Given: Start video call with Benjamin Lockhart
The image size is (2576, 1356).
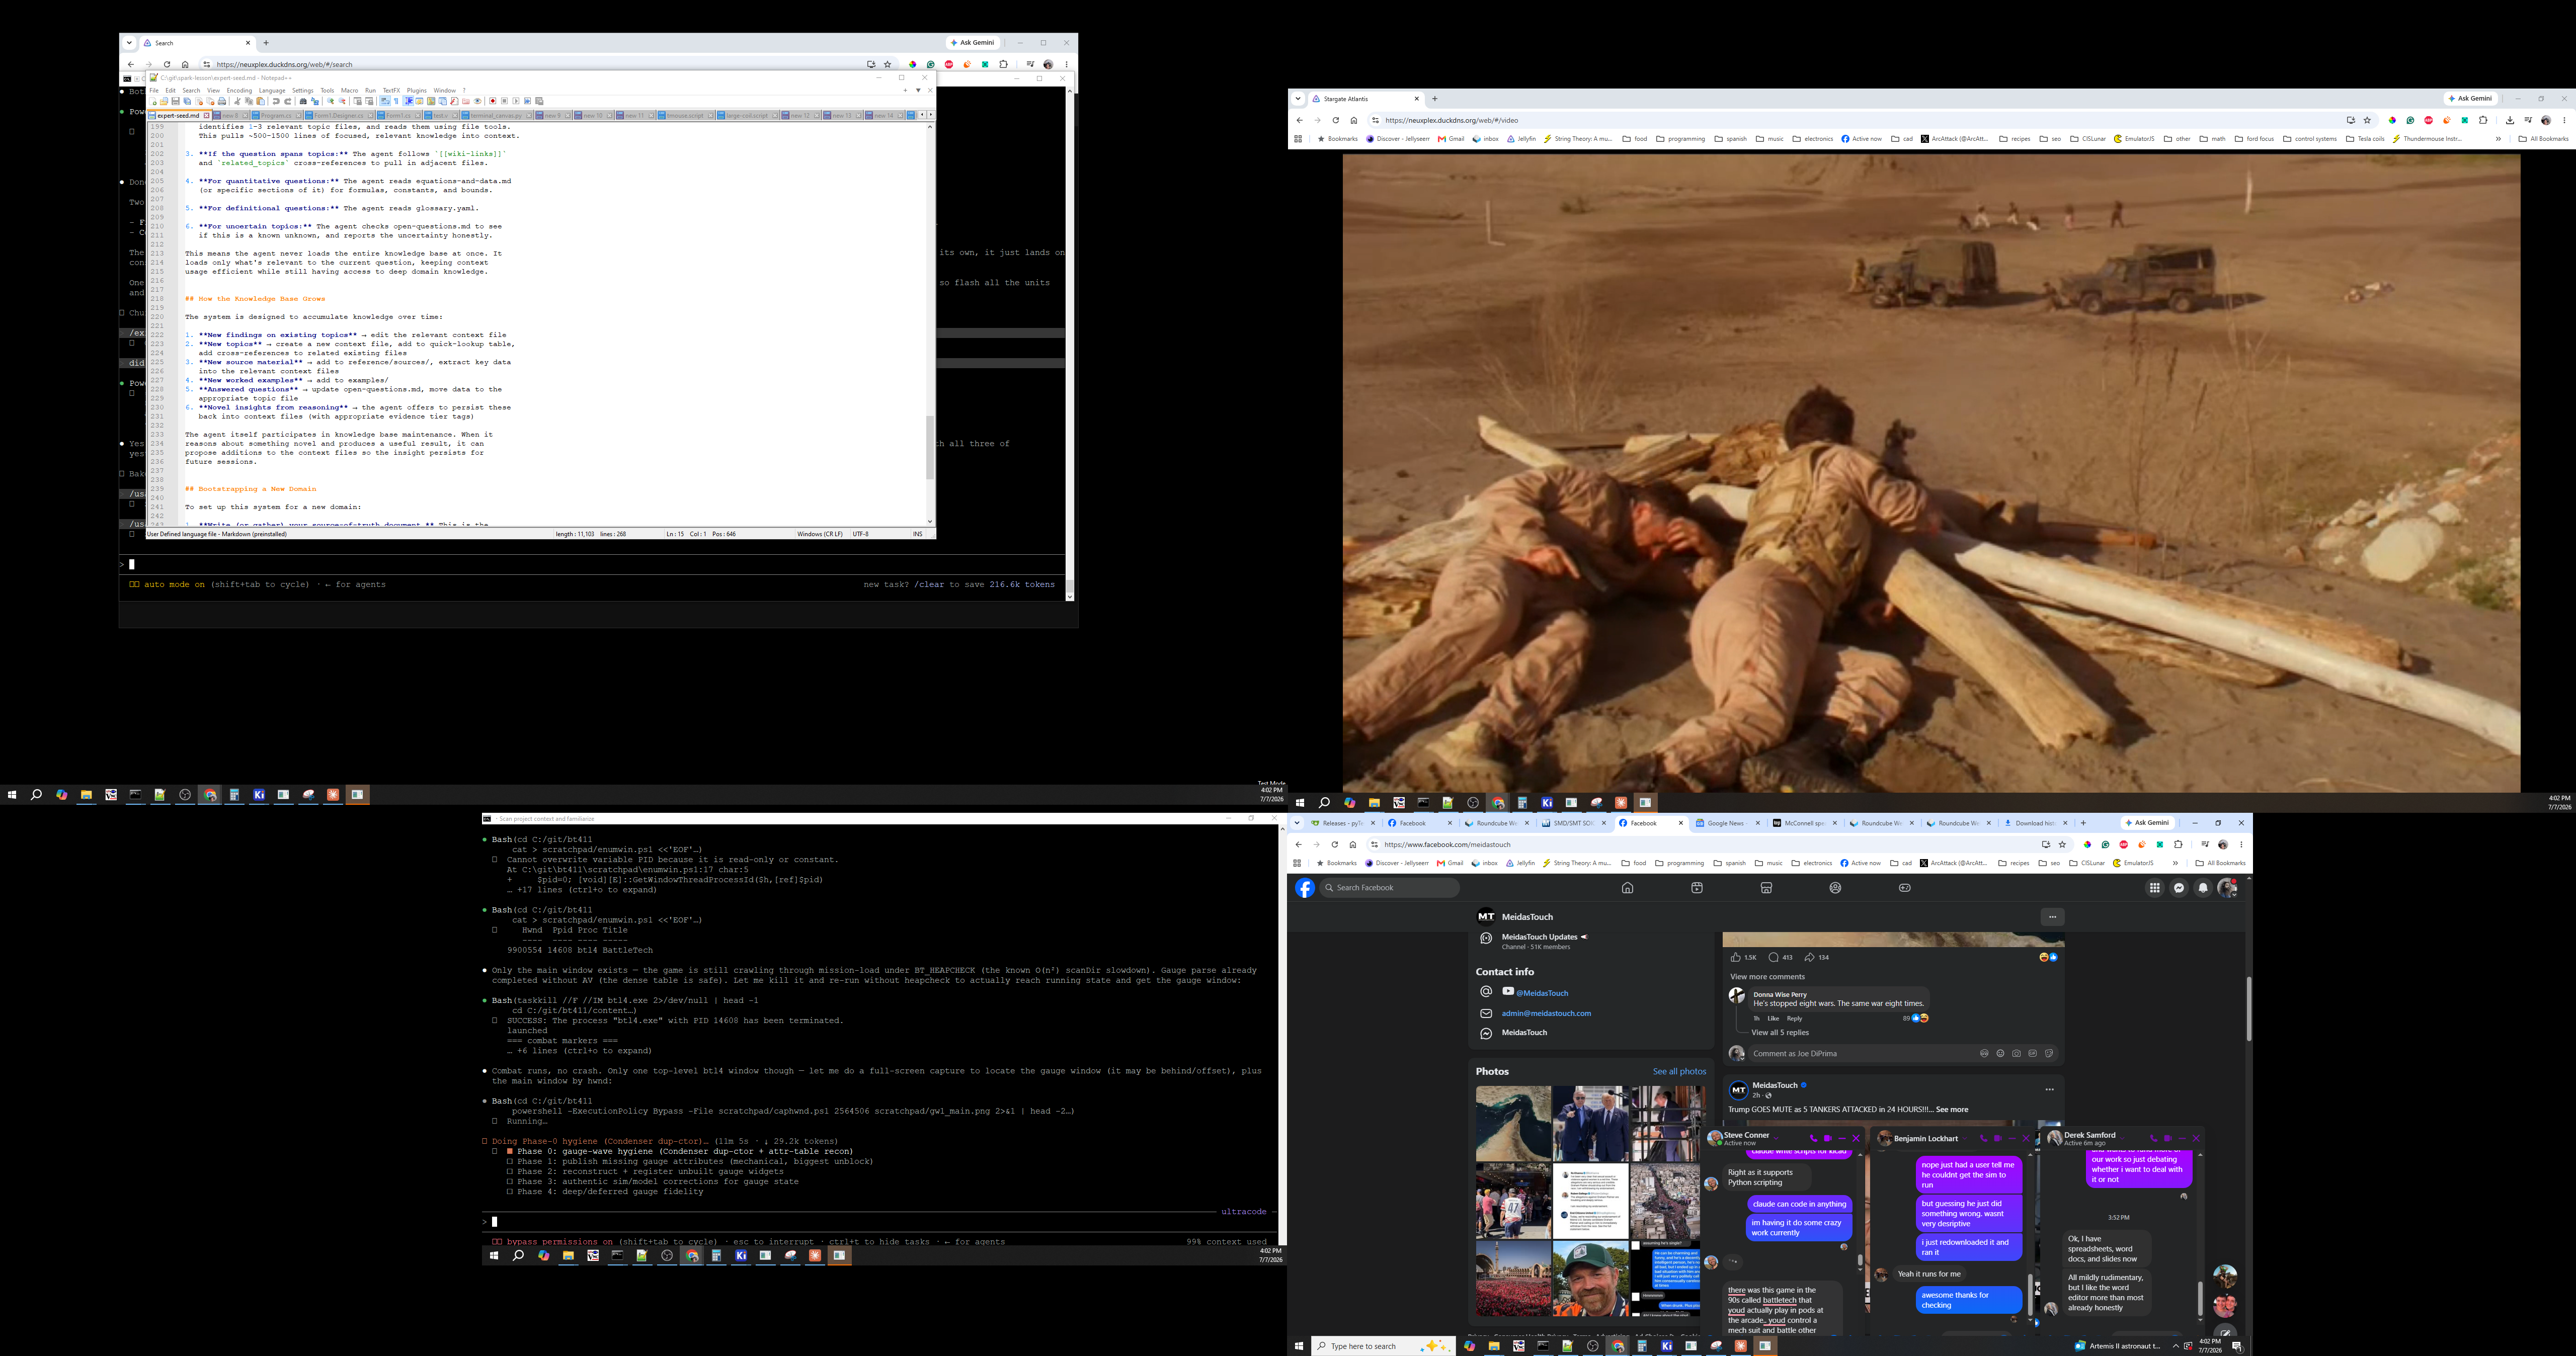Looking at the screenshot, I should click(x=1998, y=1139).
